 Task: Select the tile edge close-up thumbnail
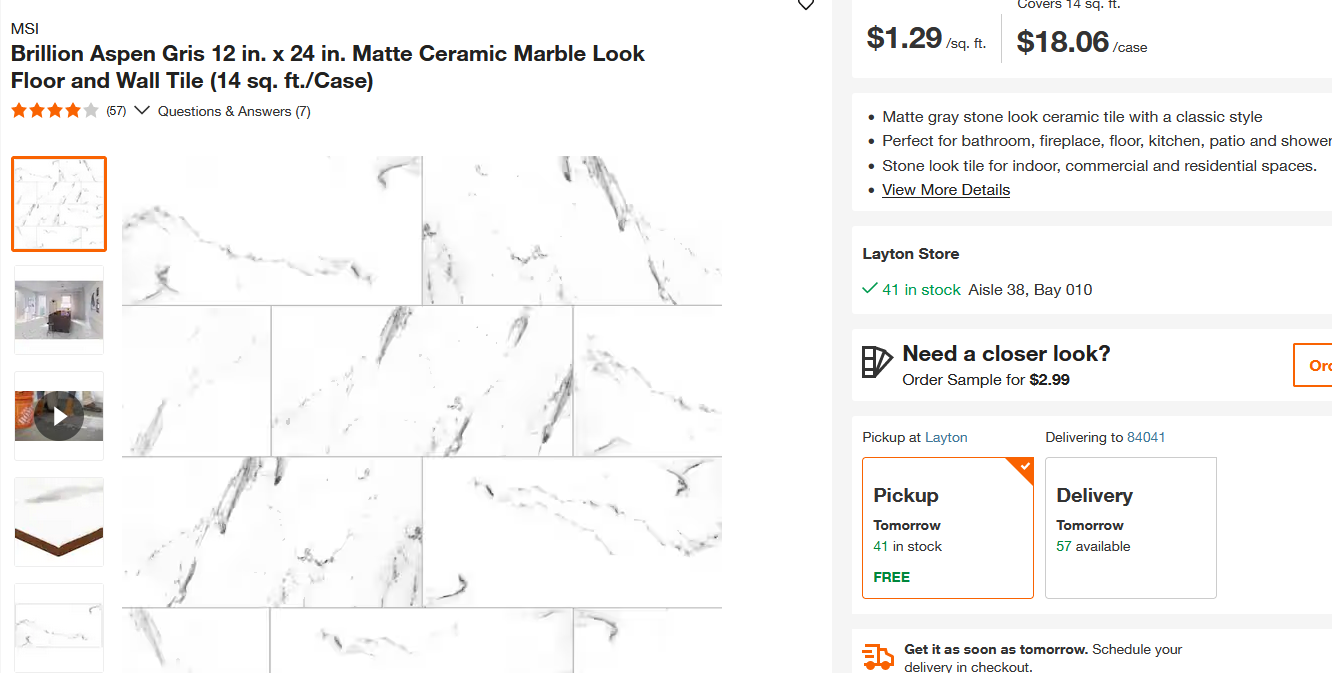58,520
